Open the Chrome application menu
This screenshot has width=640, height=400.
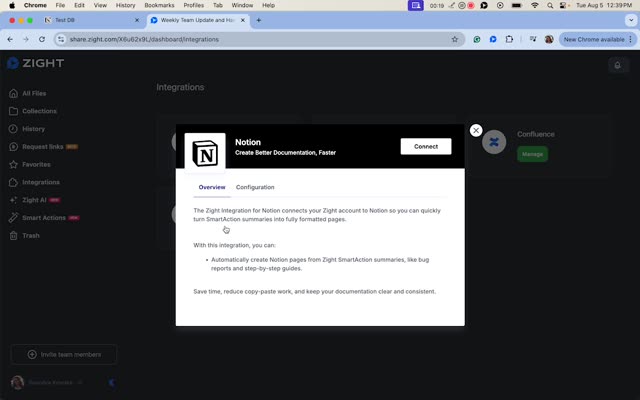click(35, 5)
